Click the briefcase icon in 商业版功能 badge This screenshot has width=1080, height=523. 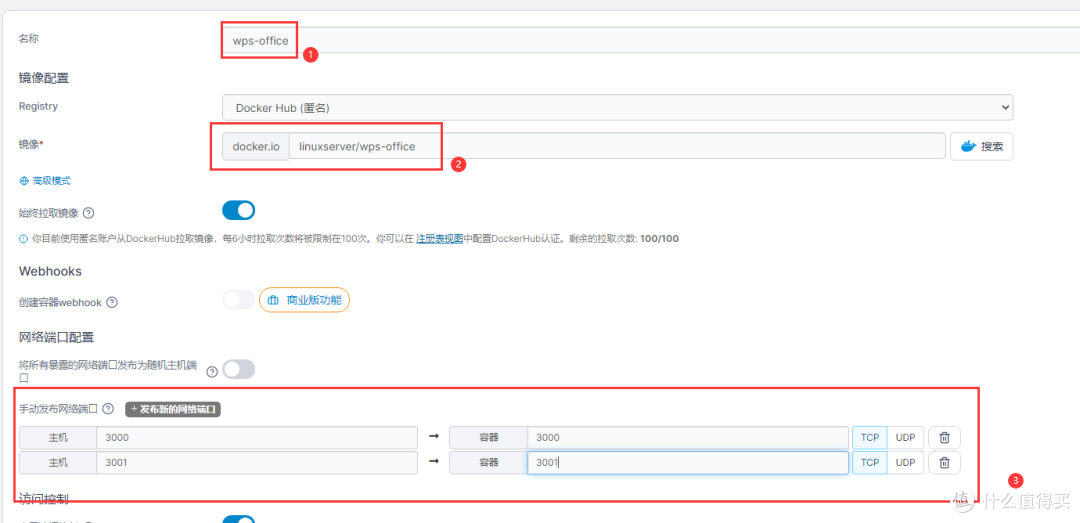click(273, 300)
